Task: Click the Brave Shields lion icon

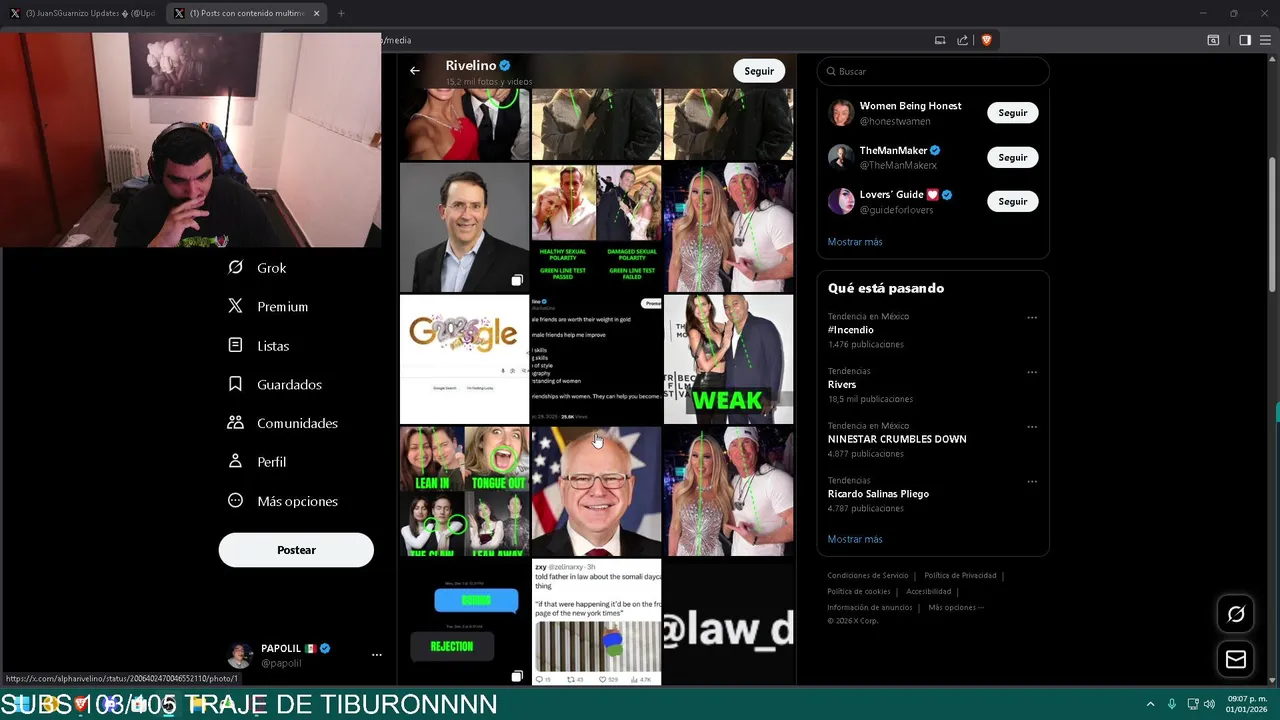Action: pos(986,40)
